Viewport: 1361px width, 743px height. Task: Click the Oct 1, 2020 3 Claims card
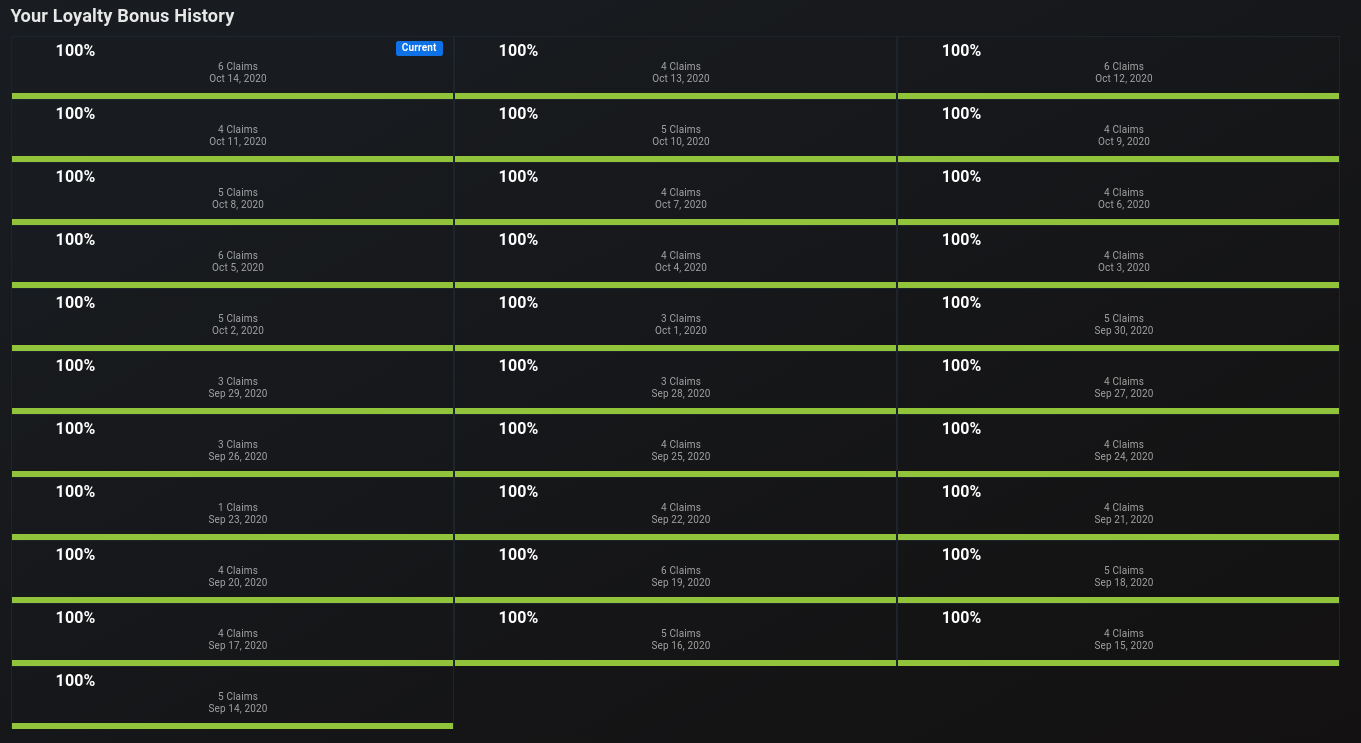pos(676,320)
